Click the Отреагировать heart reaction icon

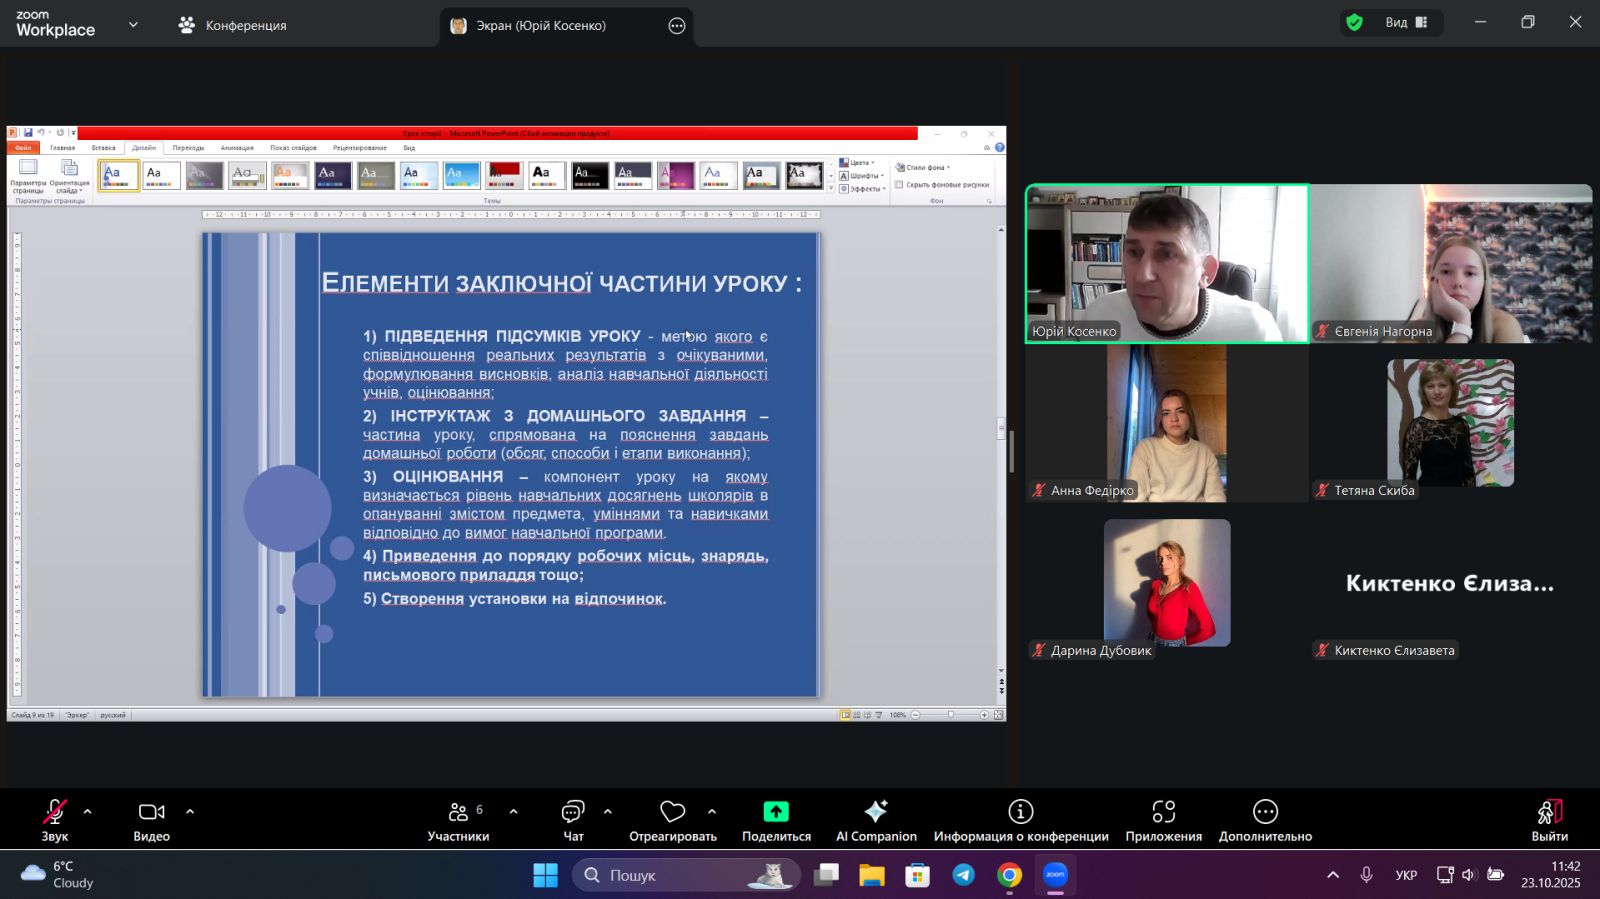[673, 811]
